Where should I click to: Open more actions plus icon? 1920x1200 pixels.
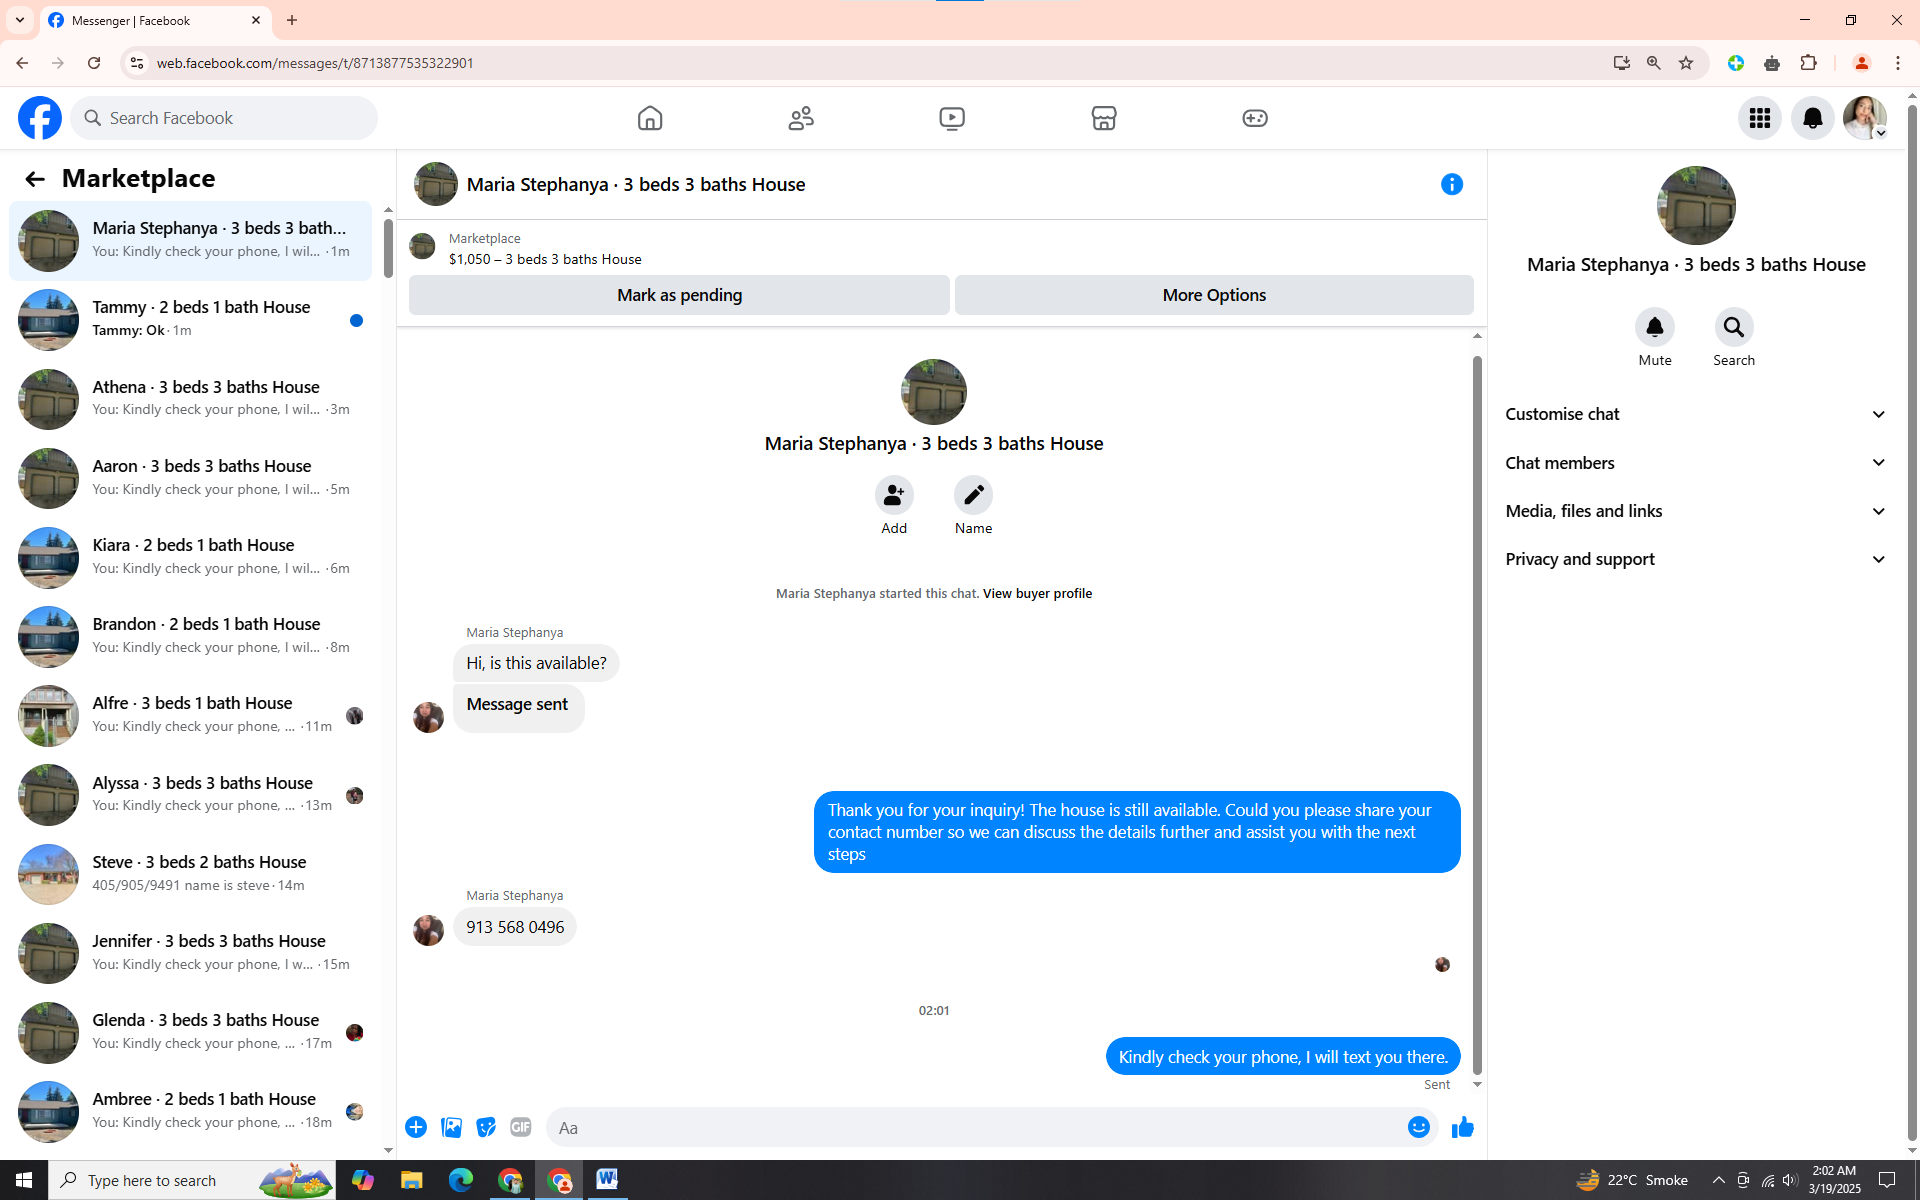tap(416, 1127)
